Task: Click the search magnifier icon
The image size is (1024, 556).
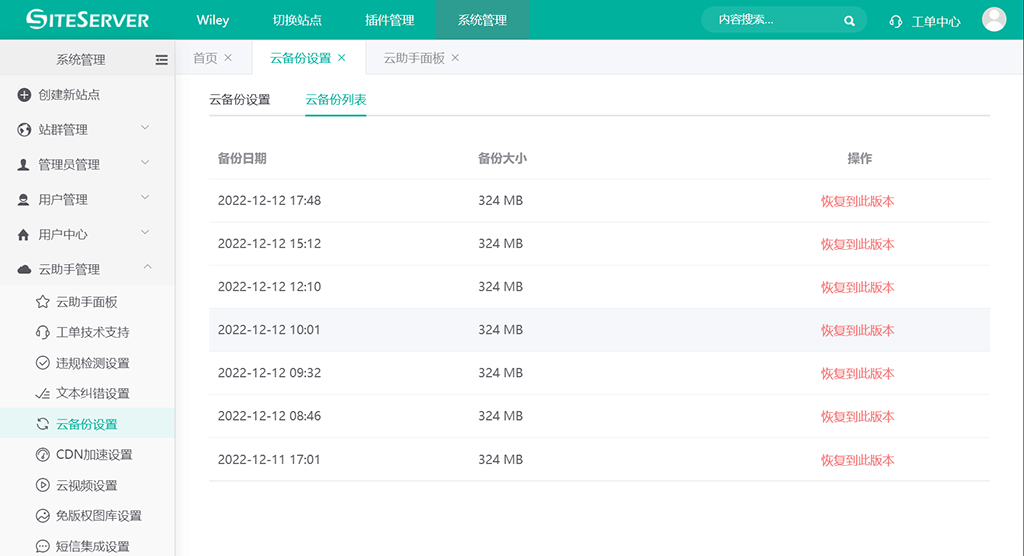Action: click(x=849, y=20)
